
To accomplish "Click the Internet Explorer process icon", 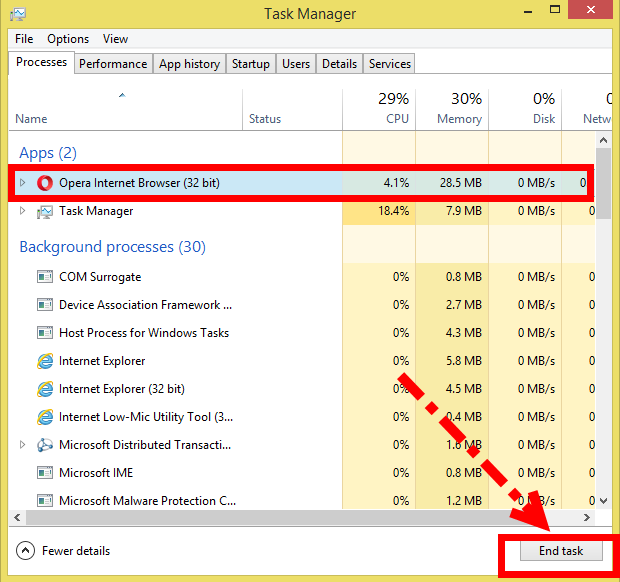I will tap(45, 361).
